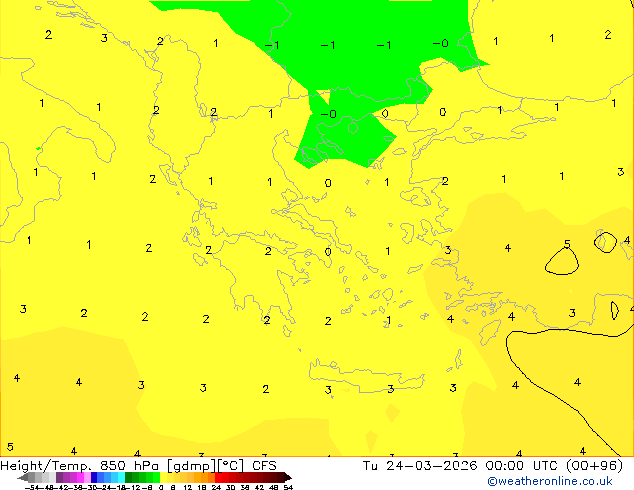Click the '(00+96)' forecast hour label

(594, 466)
